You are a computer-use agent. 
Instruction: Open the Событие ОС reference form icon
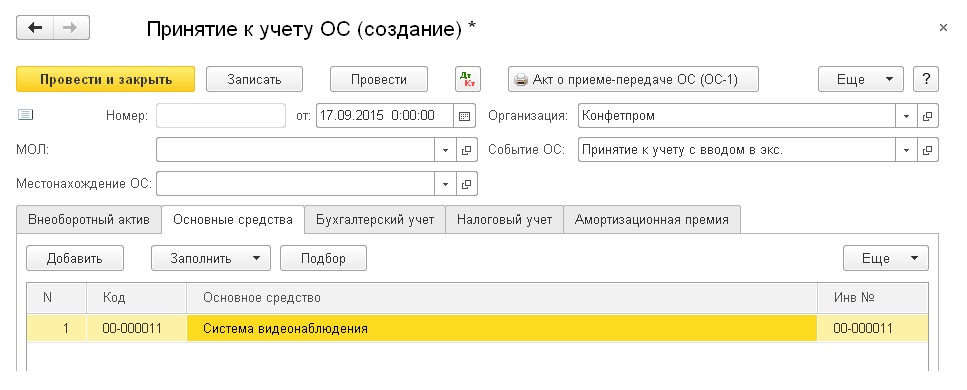(927, 150)
